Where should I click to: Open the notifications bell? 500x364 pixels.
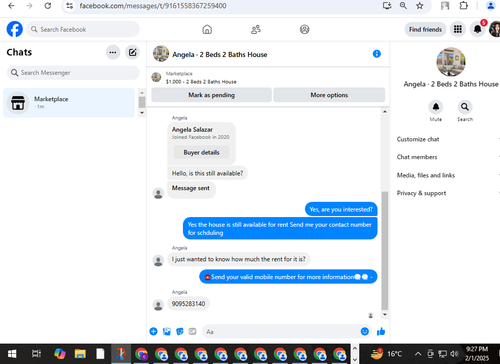pyautogui.click(x=478, y=29)
